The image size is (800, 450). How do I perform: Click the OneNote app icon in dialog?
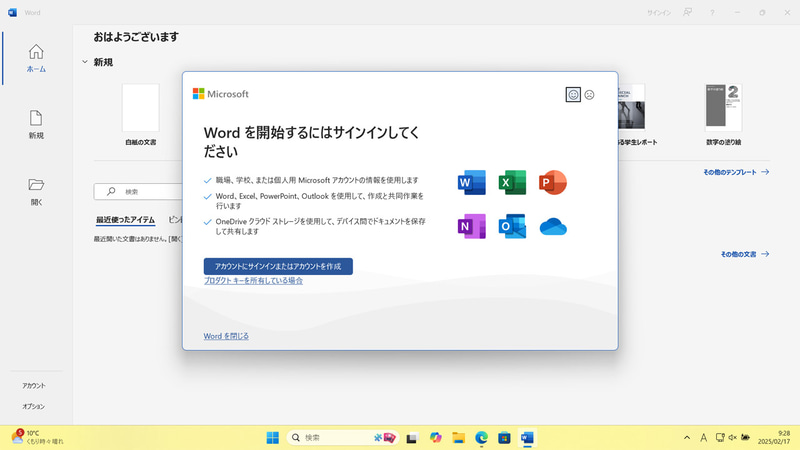tap(471, 227)
